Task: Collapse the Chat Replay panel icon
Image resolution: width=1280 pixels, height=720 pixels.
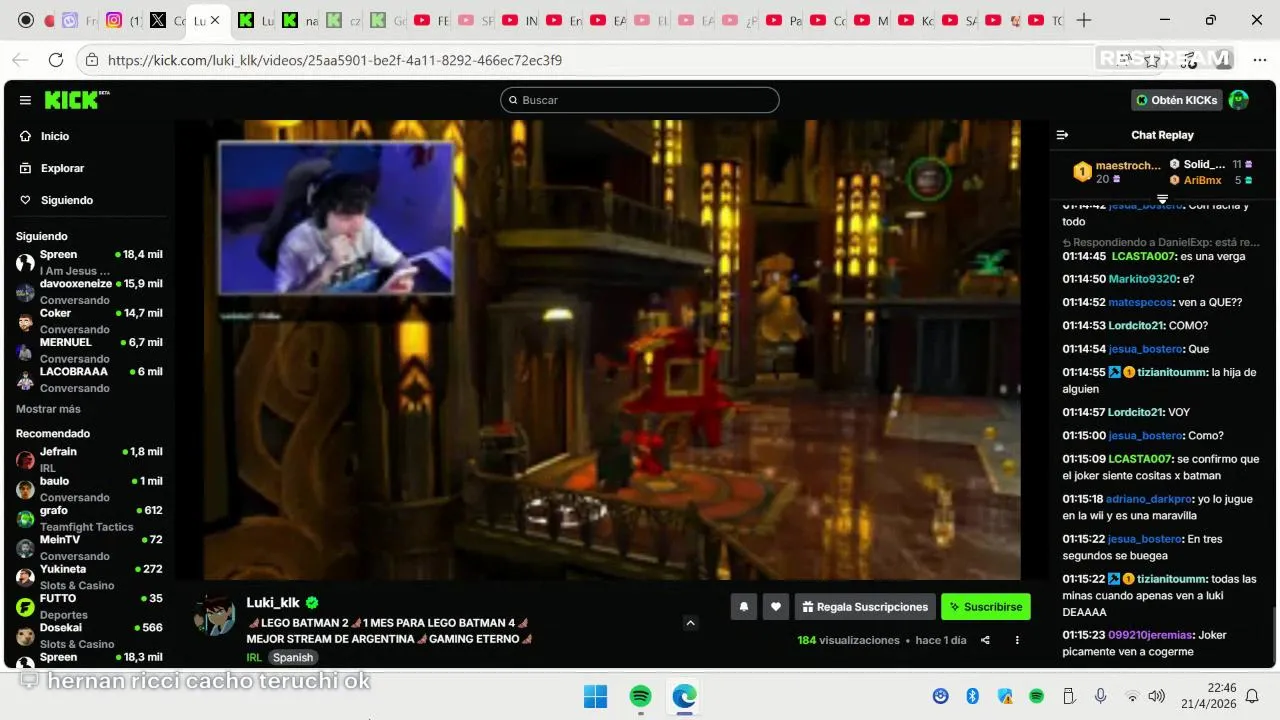Action: [x=1063, y=135]
